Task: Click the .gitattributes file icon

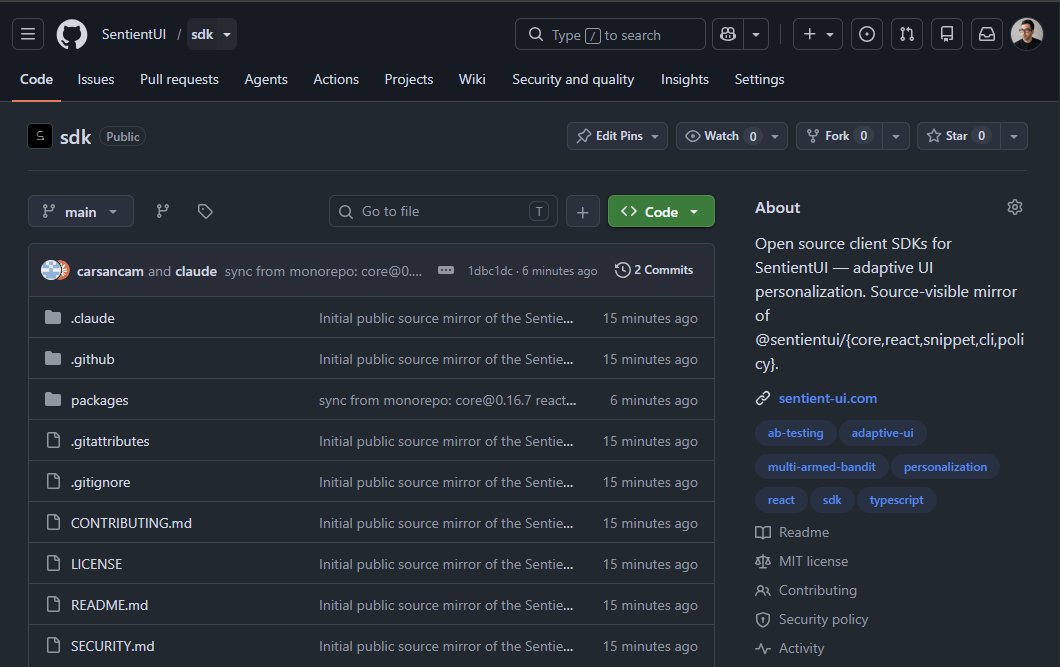Action: click(53, 441)
